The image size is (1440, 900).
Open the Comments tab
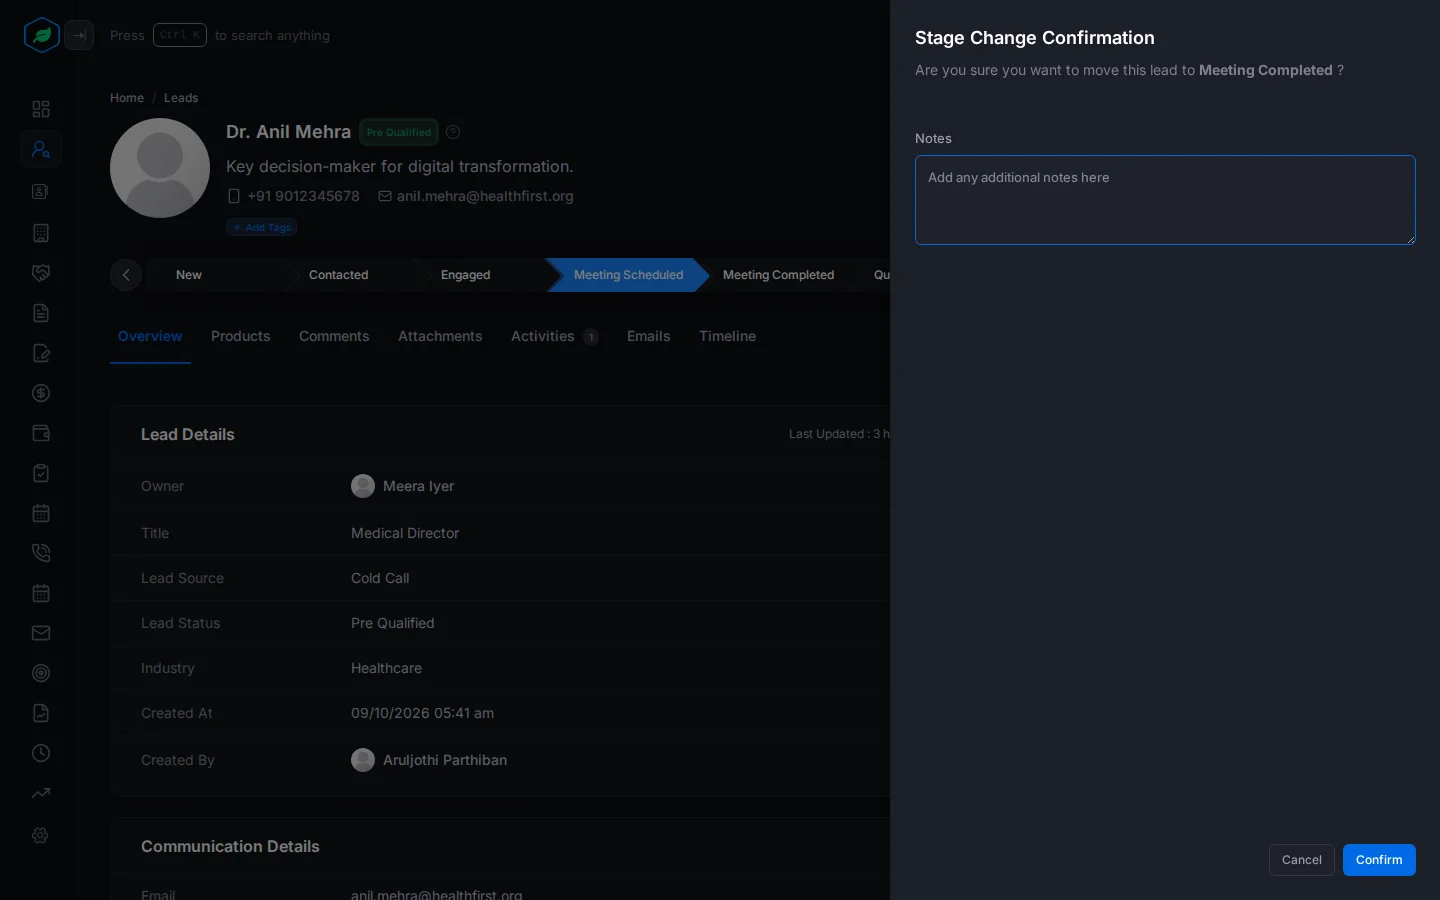click(x=334, y=336)
